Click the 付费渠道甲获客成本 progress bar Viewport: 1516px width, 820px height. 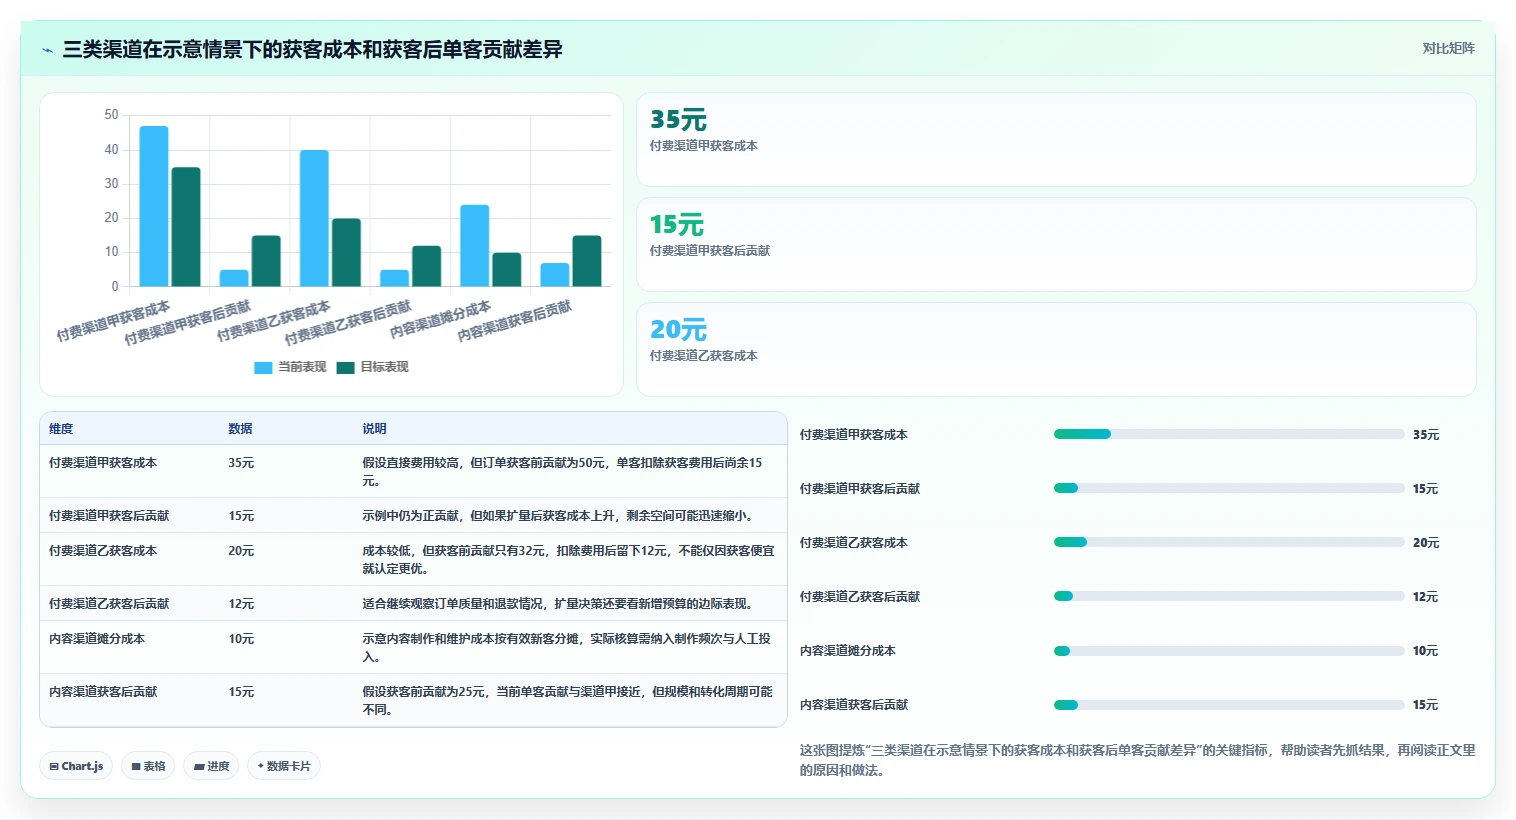click(x=1229, y=434)
